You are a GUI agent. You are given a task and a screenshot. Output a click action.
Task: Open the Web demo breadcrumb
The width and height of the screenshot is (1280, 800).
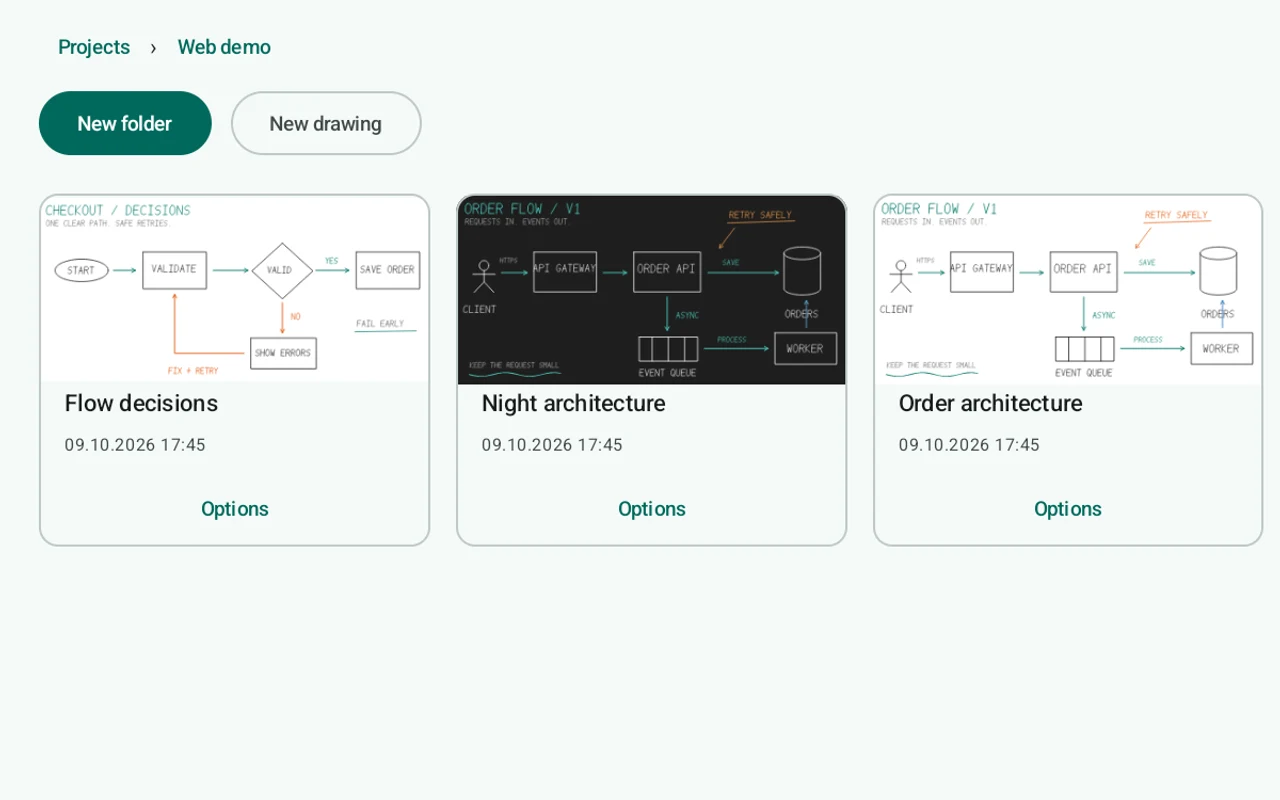pos(224,47)
